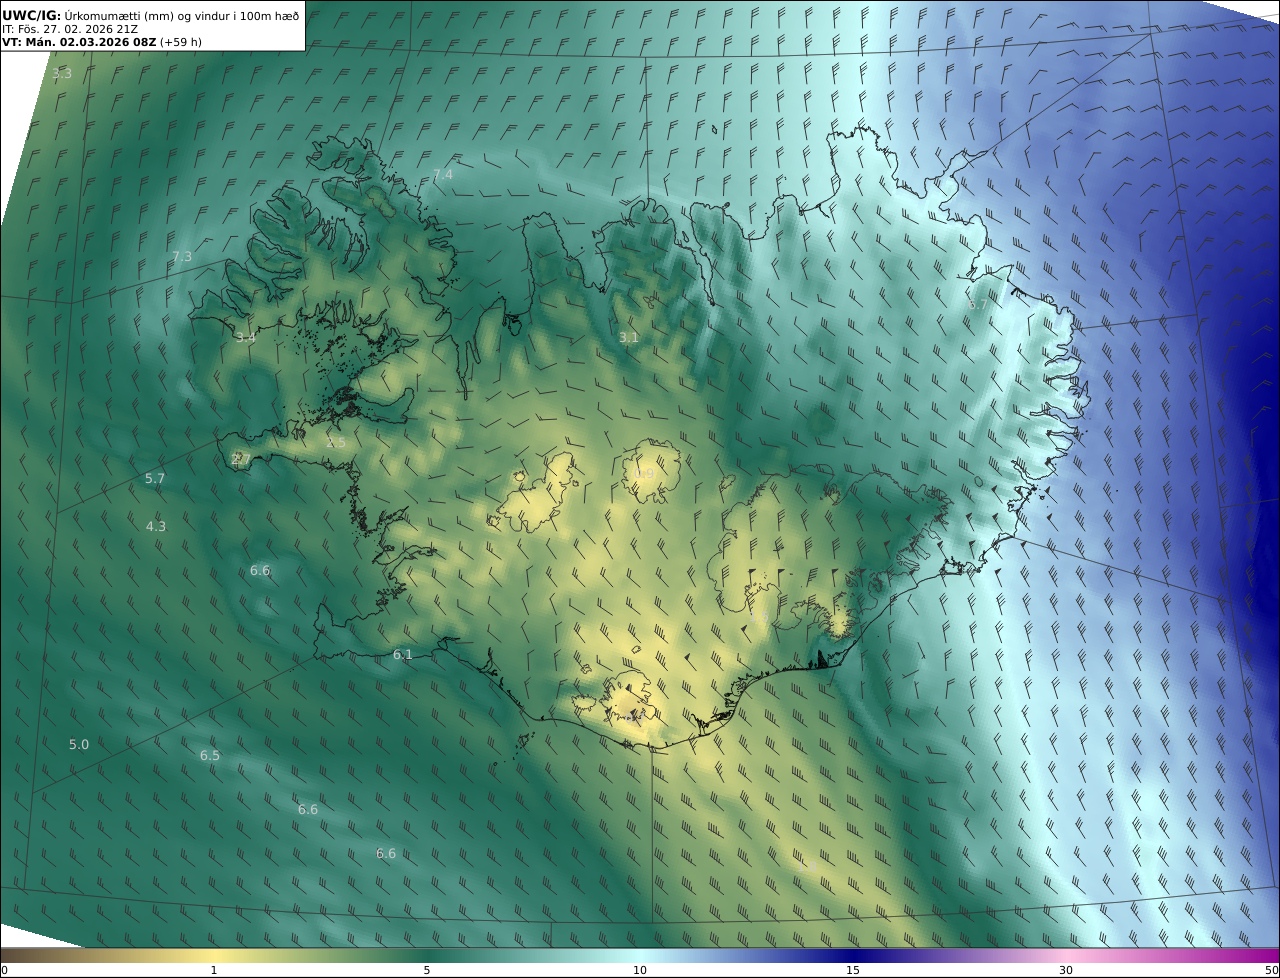This screenshot has width=1280, height=978.
Task: Click the color scale tick label "0"
Action: point(4,970)
